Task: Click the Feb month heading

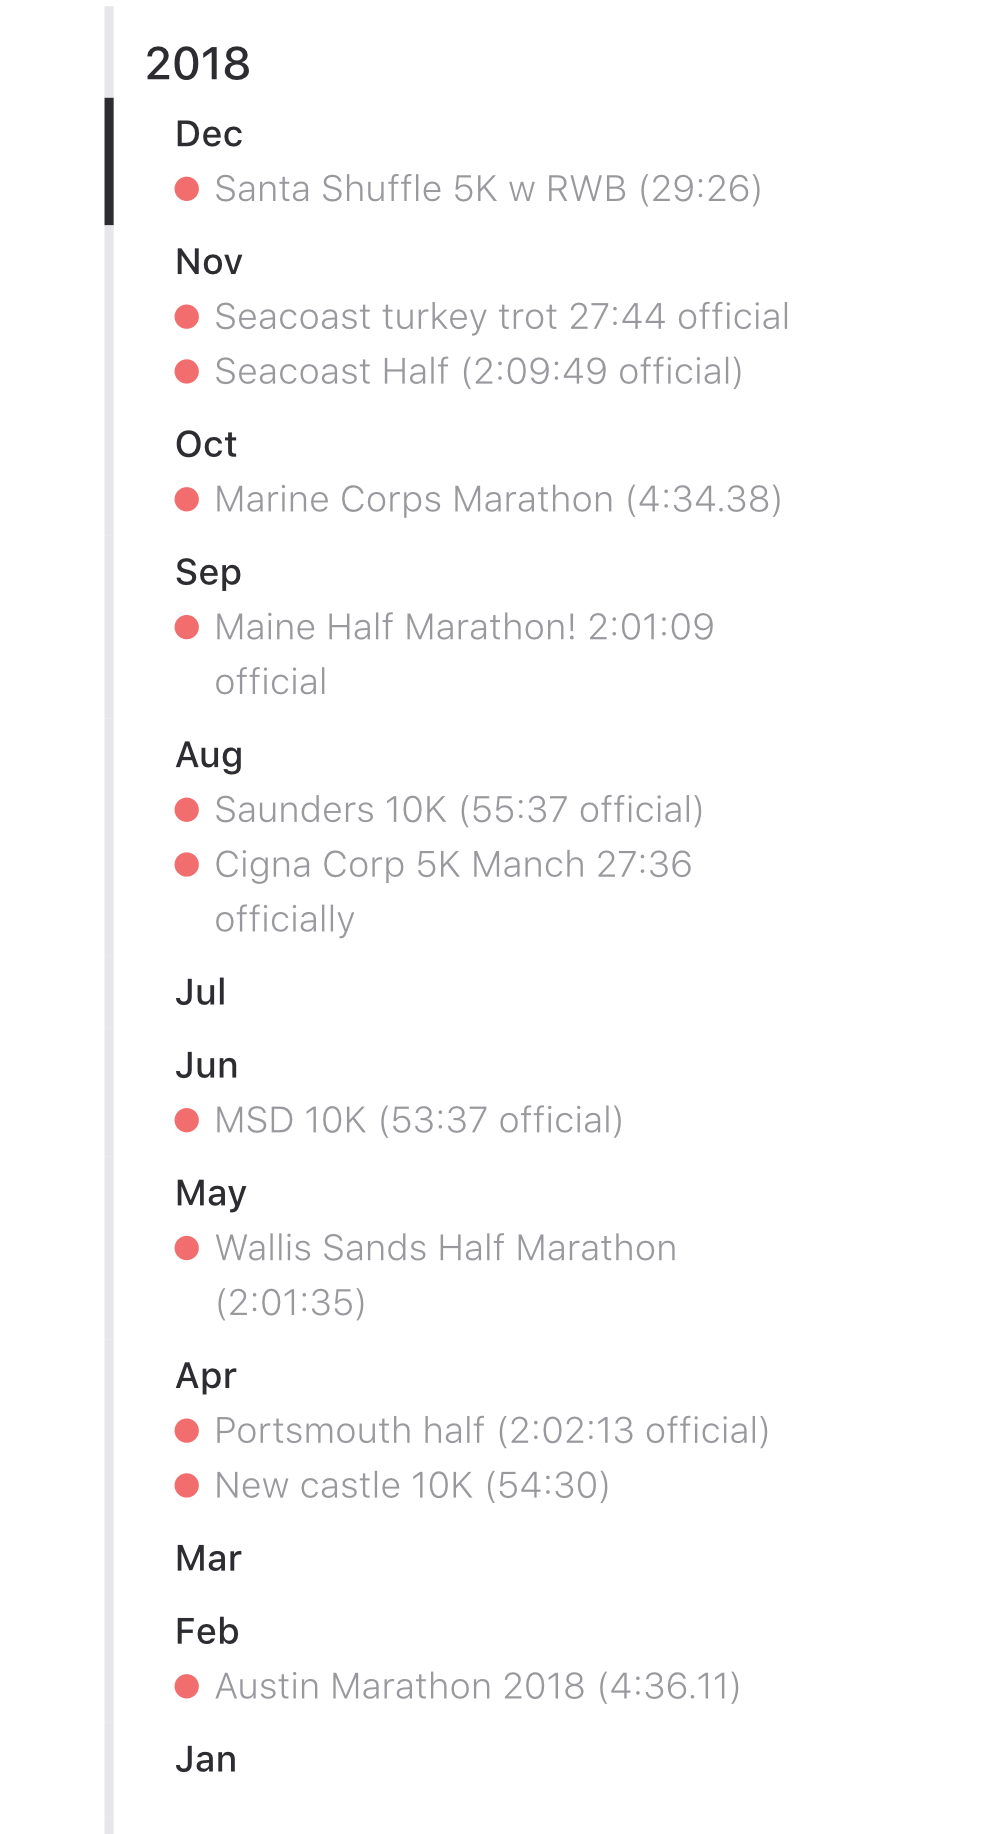Action: point(207,1631)
